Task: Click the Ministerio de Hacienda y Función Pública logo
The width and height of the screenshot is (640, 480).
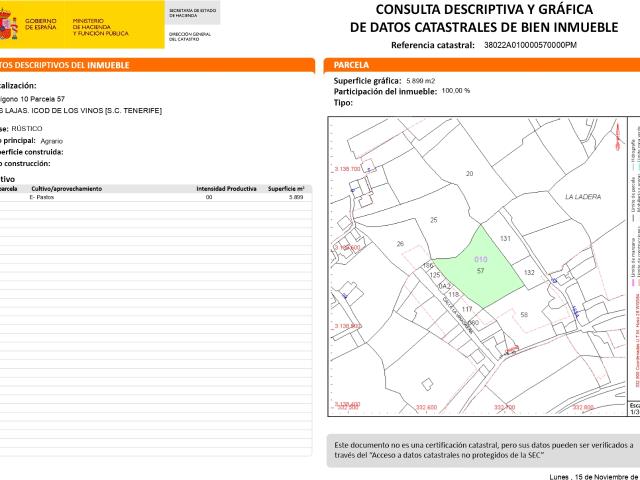Action: tap(101, 27)
